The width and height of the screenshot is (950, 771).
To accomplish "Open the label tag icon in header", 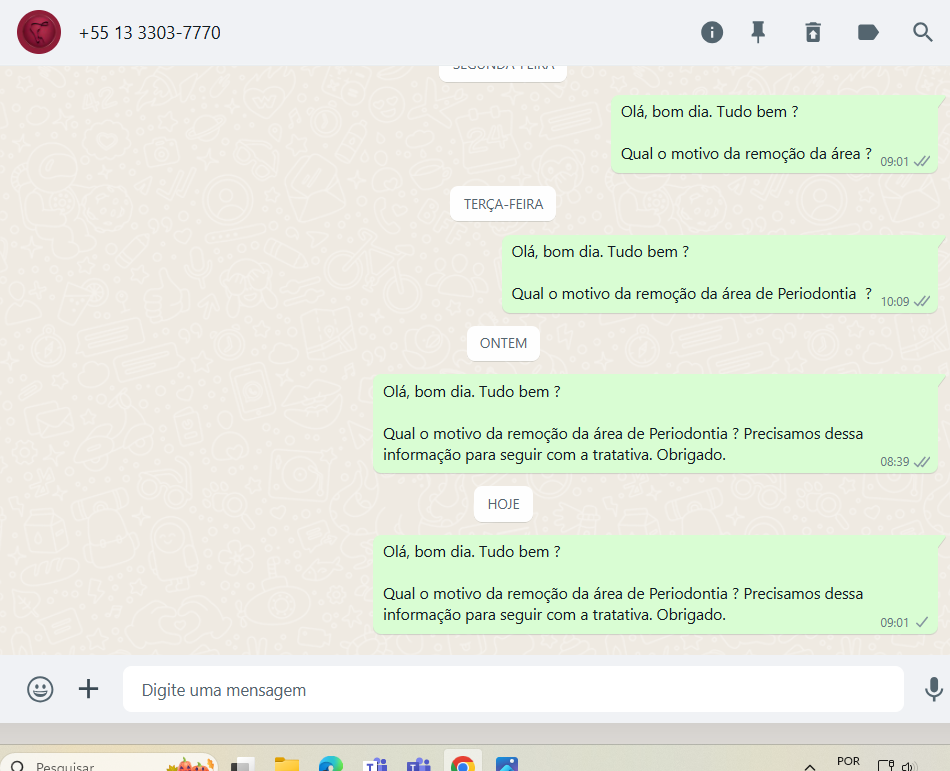I will (868, 32).
